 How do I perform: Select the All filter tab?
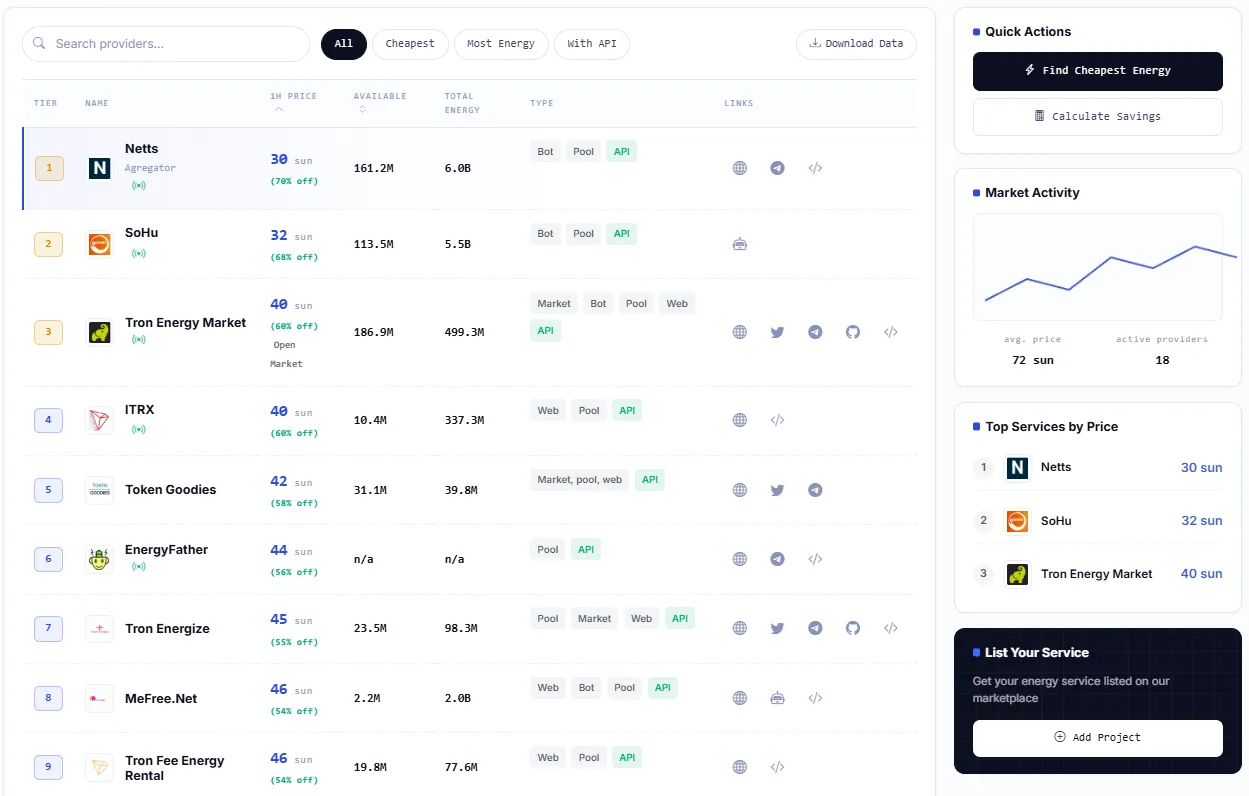pos(344,44)
